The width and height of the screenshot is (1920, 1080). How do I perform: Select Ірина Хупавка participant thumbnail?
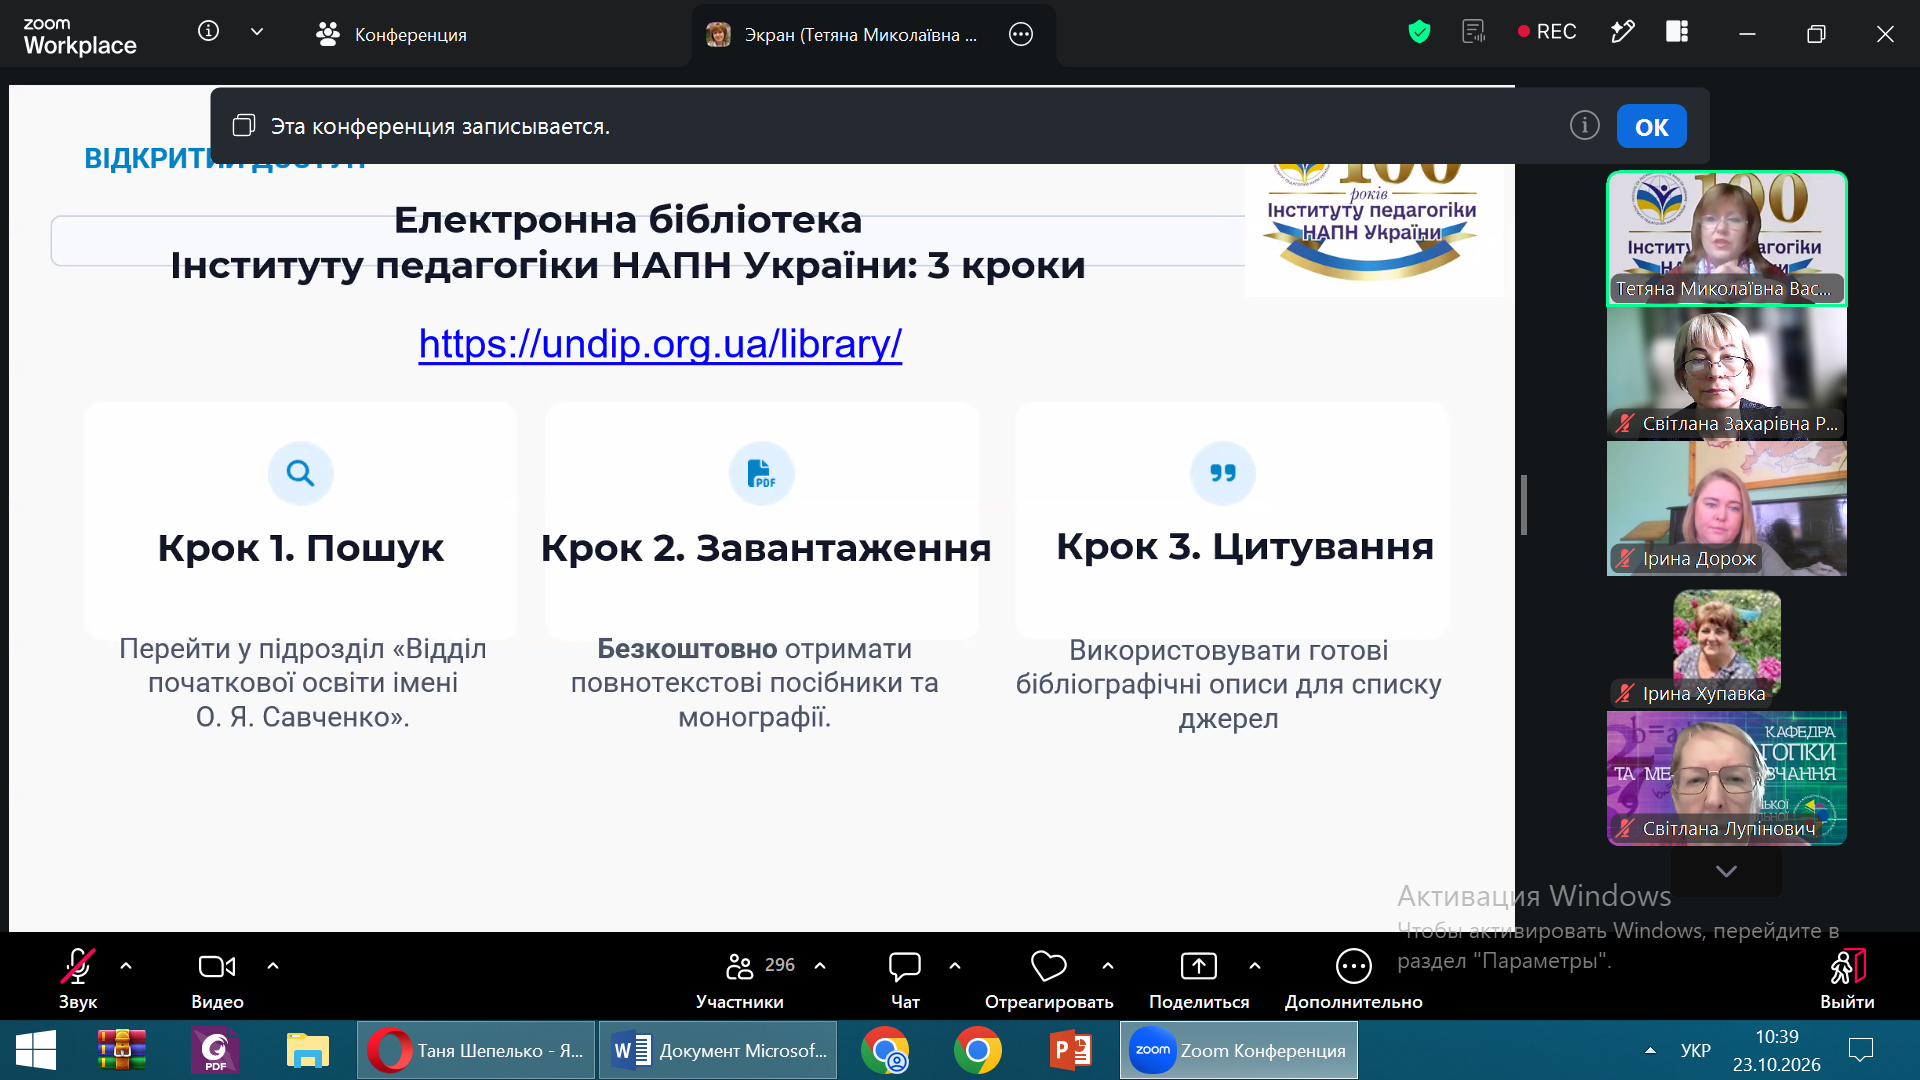click(1726, 643)
